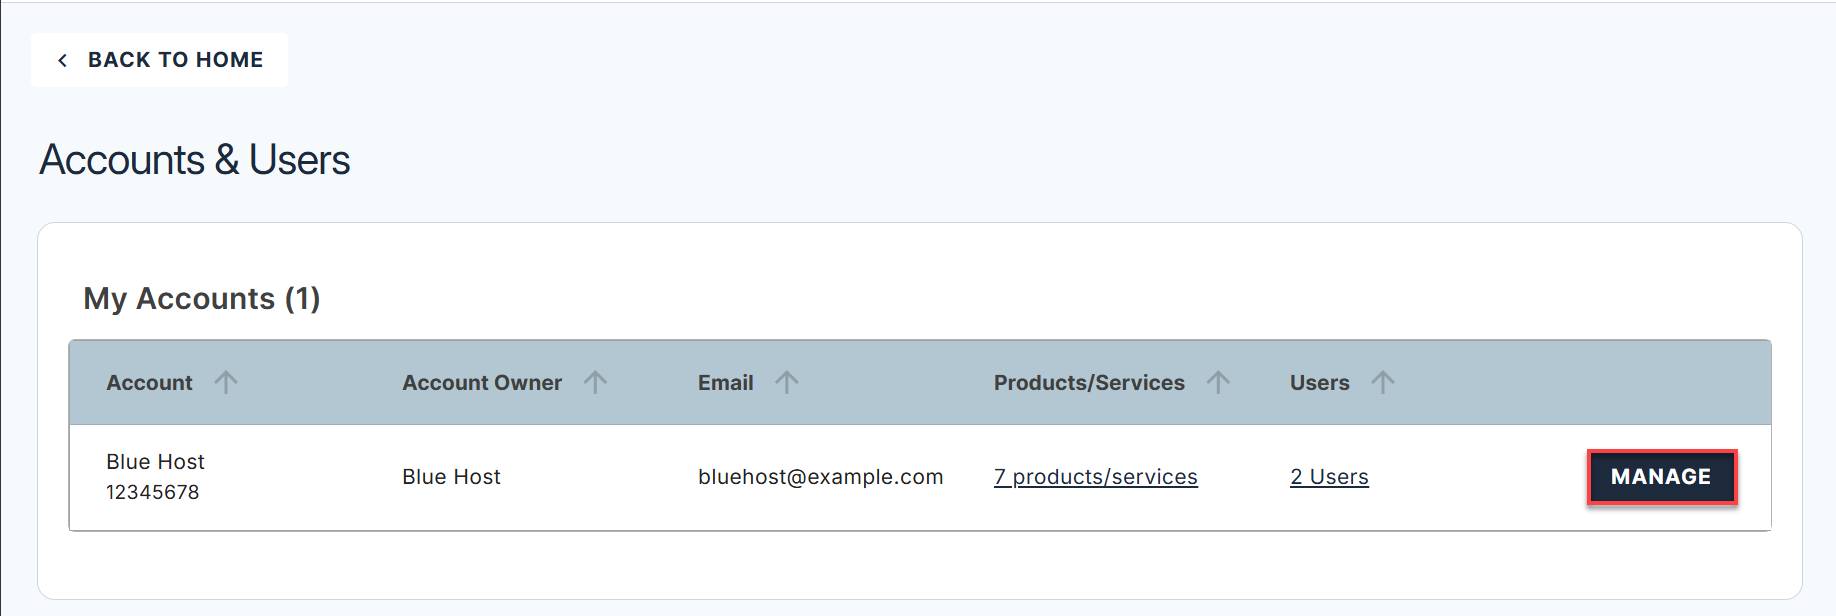This screenshot has width=1836, height=616.
Task: Expand the 2 Users list
Action: 1329,477
